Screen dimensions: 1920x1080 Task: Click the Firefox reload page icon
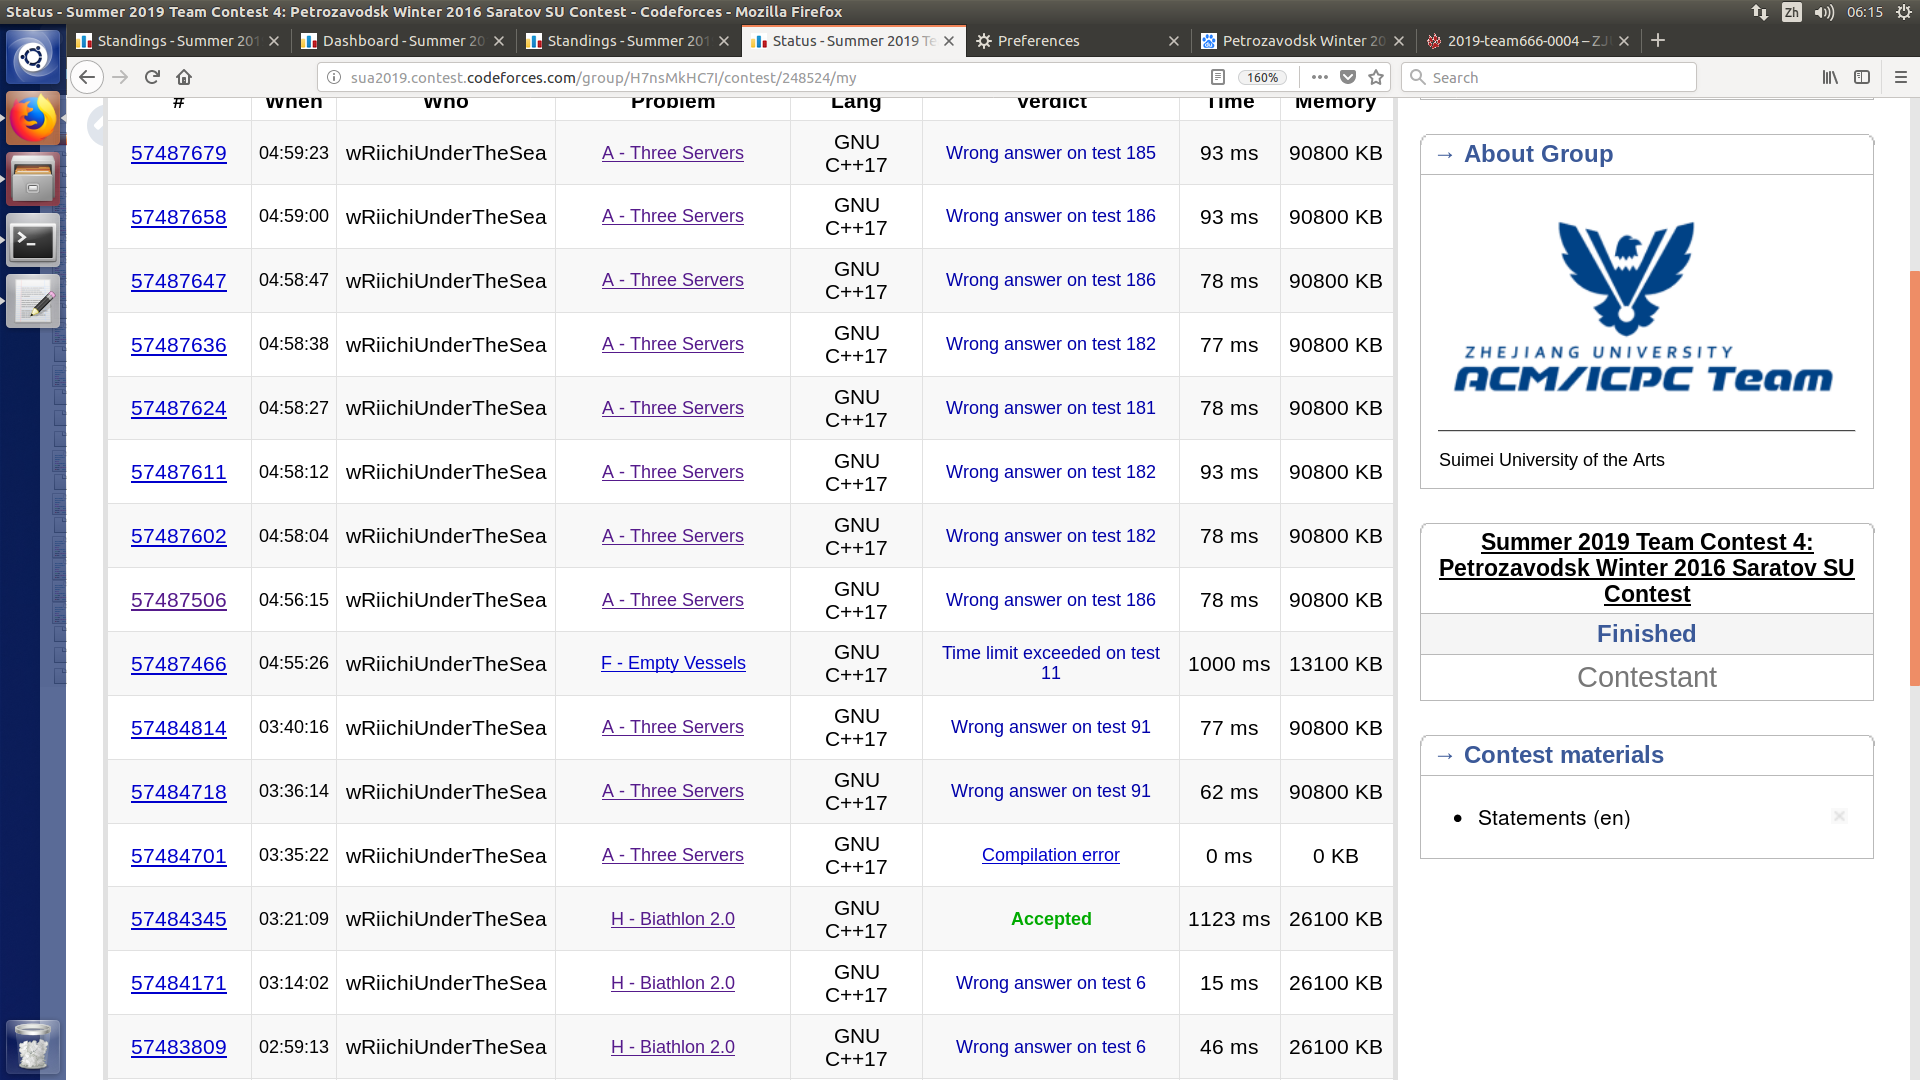pos(152,77)
